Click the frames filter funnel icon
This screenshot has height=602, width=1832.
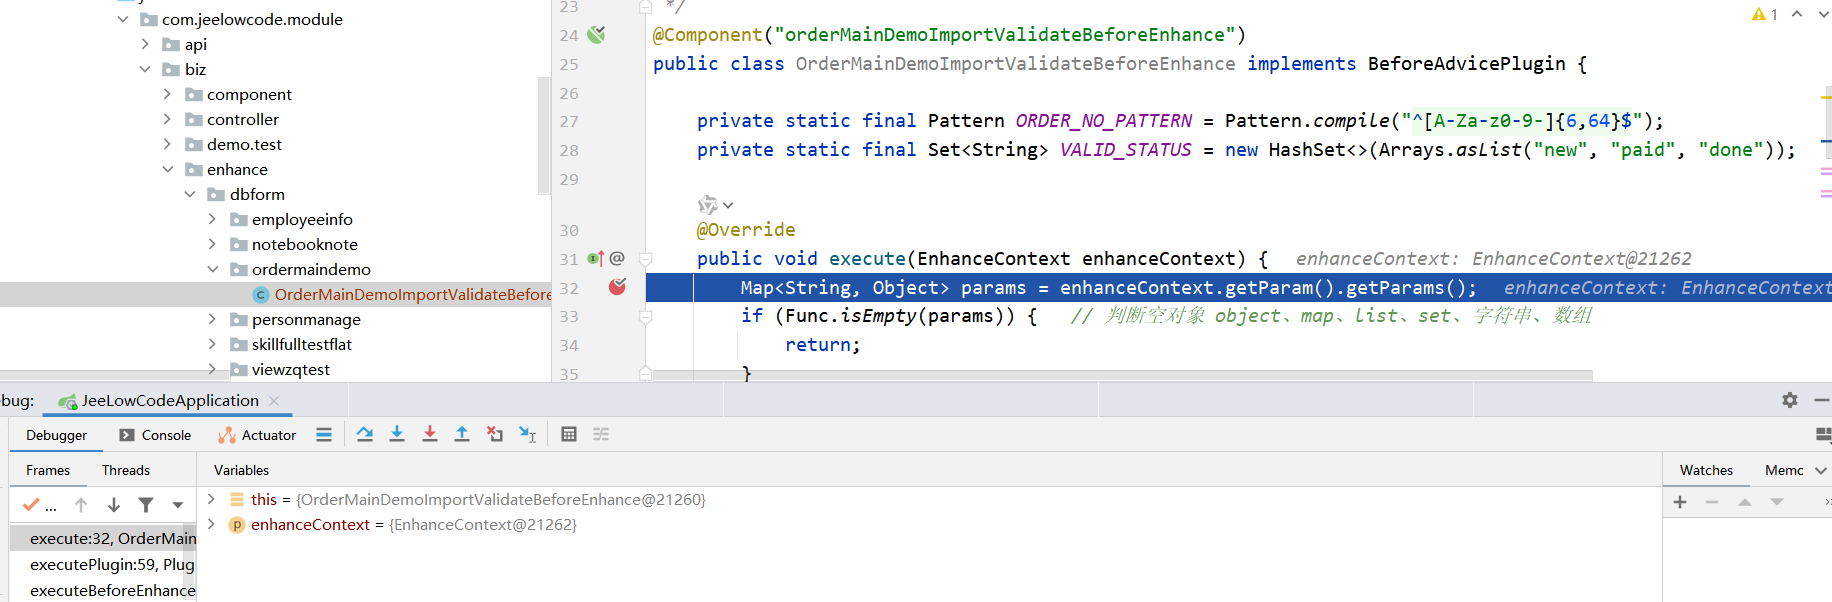146,505
